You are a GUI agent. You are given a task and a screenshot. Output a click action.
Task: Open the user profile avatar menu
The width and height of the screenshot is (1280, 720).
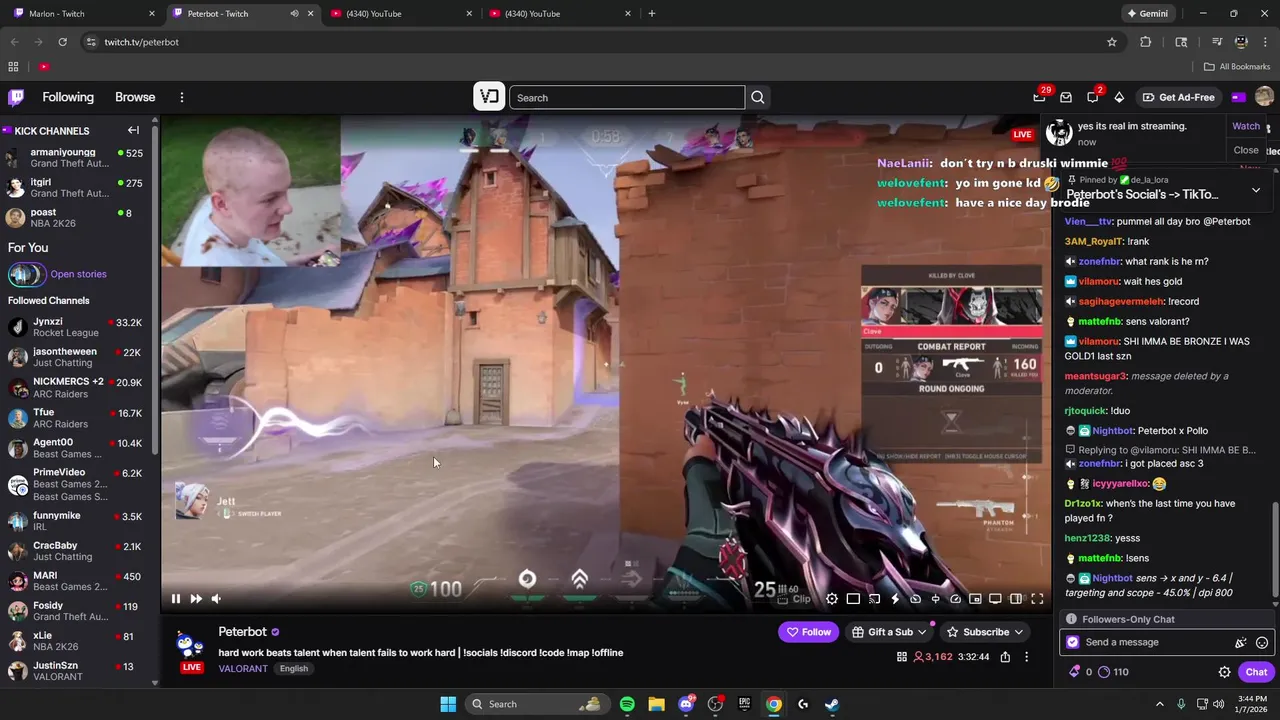coord(1264,97)
